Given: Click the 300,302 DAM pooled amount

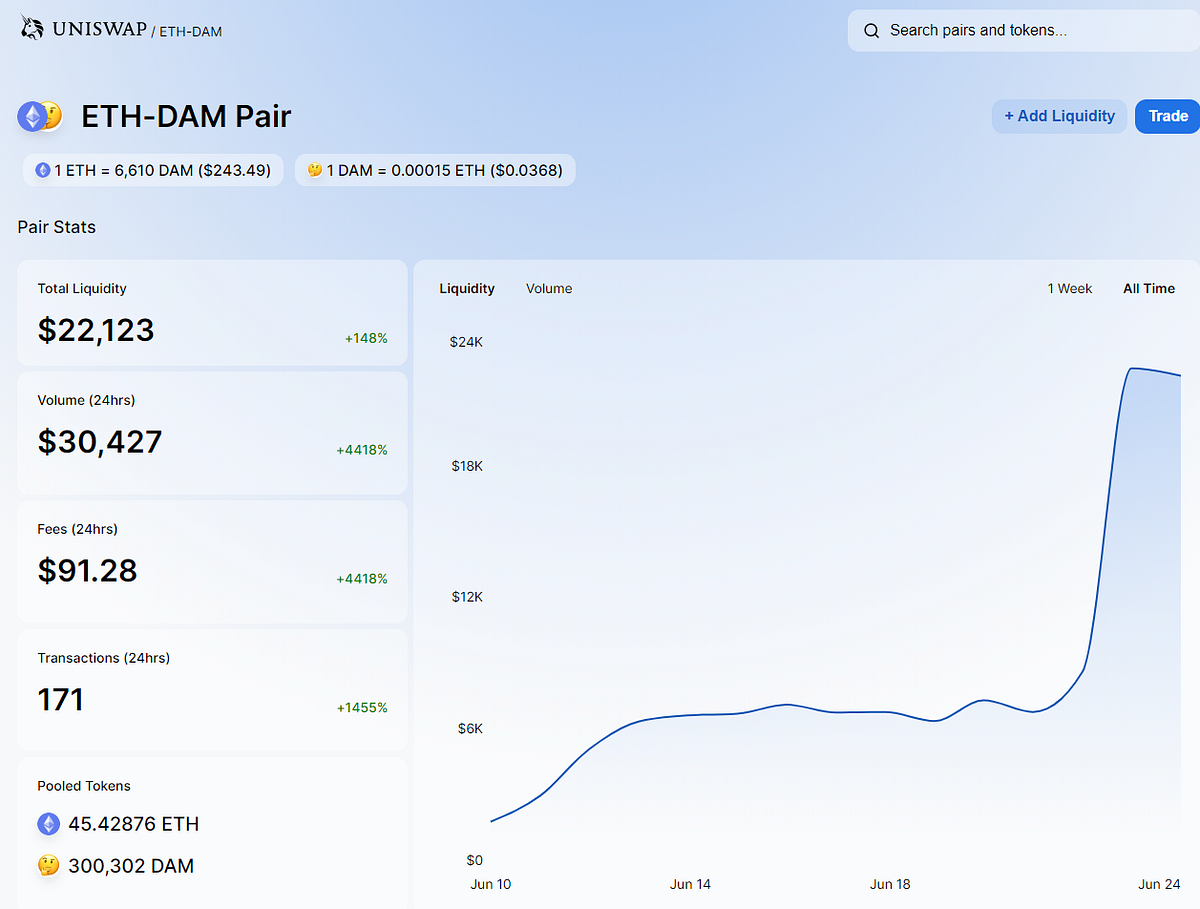Looking at the screenshot, I should pyautogui.click(x=131, y=866).
